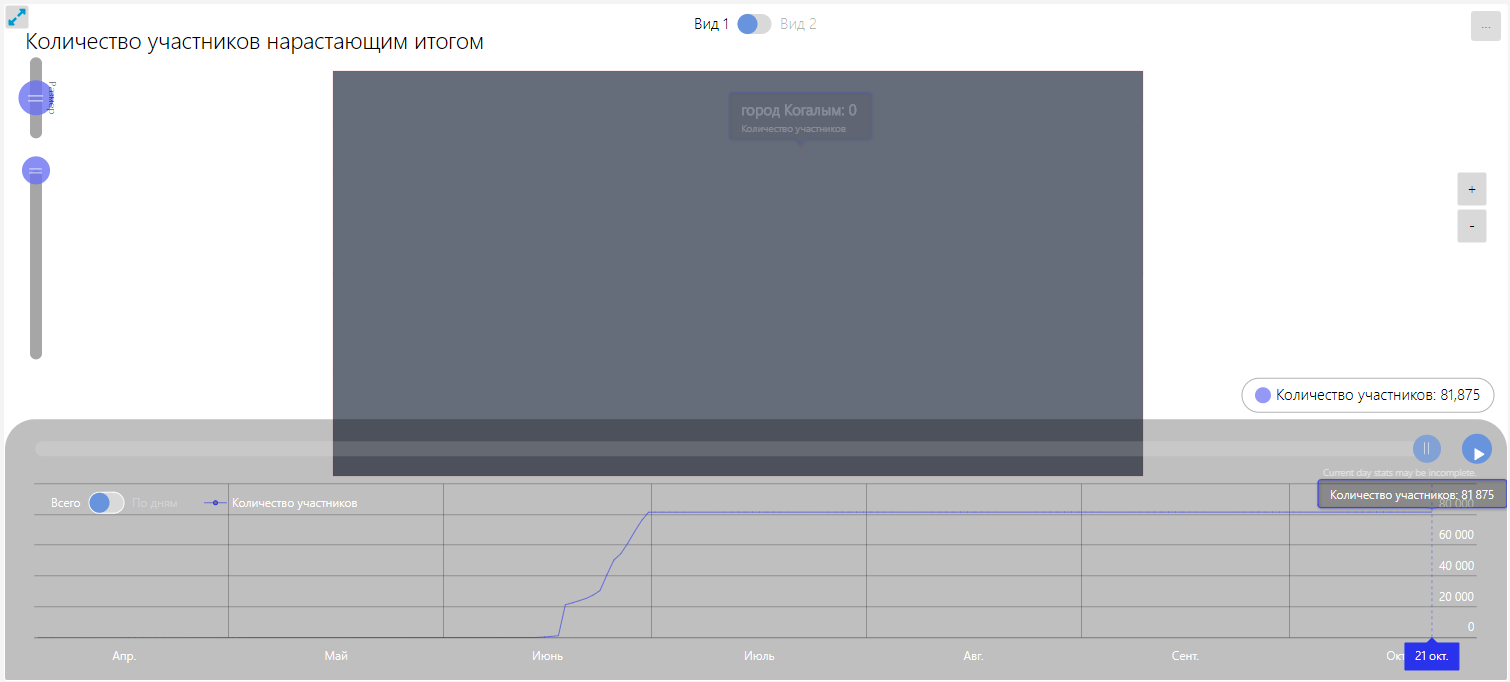Click the 60 000 axis value
The height and width of the screenshot is (682, 1510).
click(x=1456, y=535)
